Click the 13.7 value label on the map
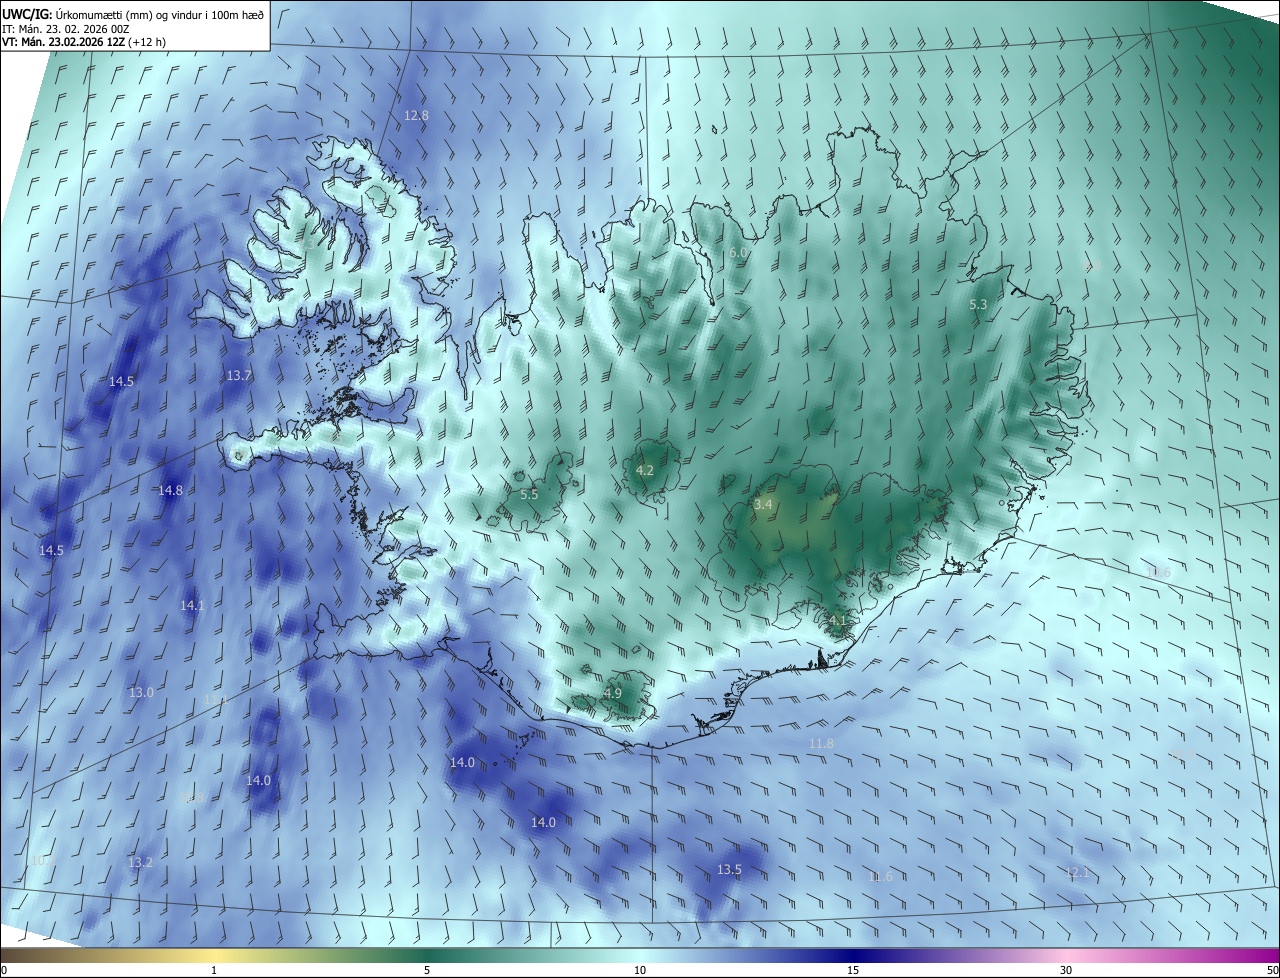Screen dimensions: 1280x978 click(x=239, y=376)
